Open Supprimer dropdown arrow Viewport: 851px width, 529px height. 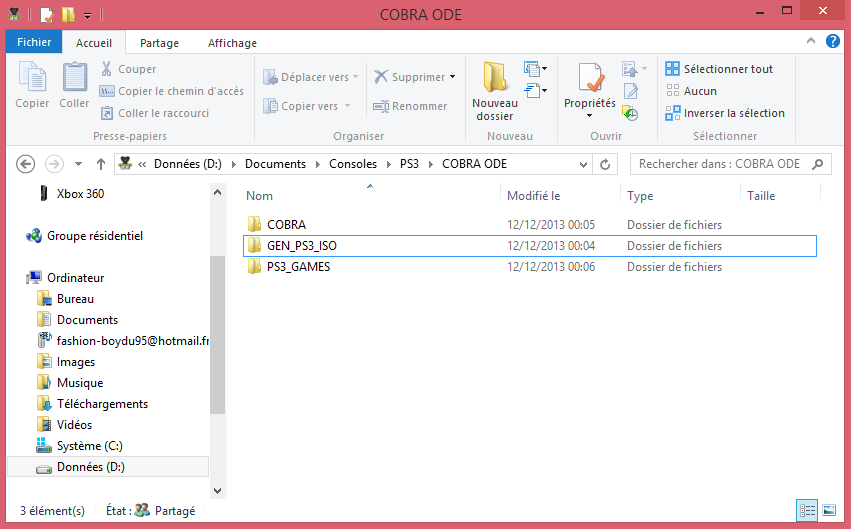point(452,77)
